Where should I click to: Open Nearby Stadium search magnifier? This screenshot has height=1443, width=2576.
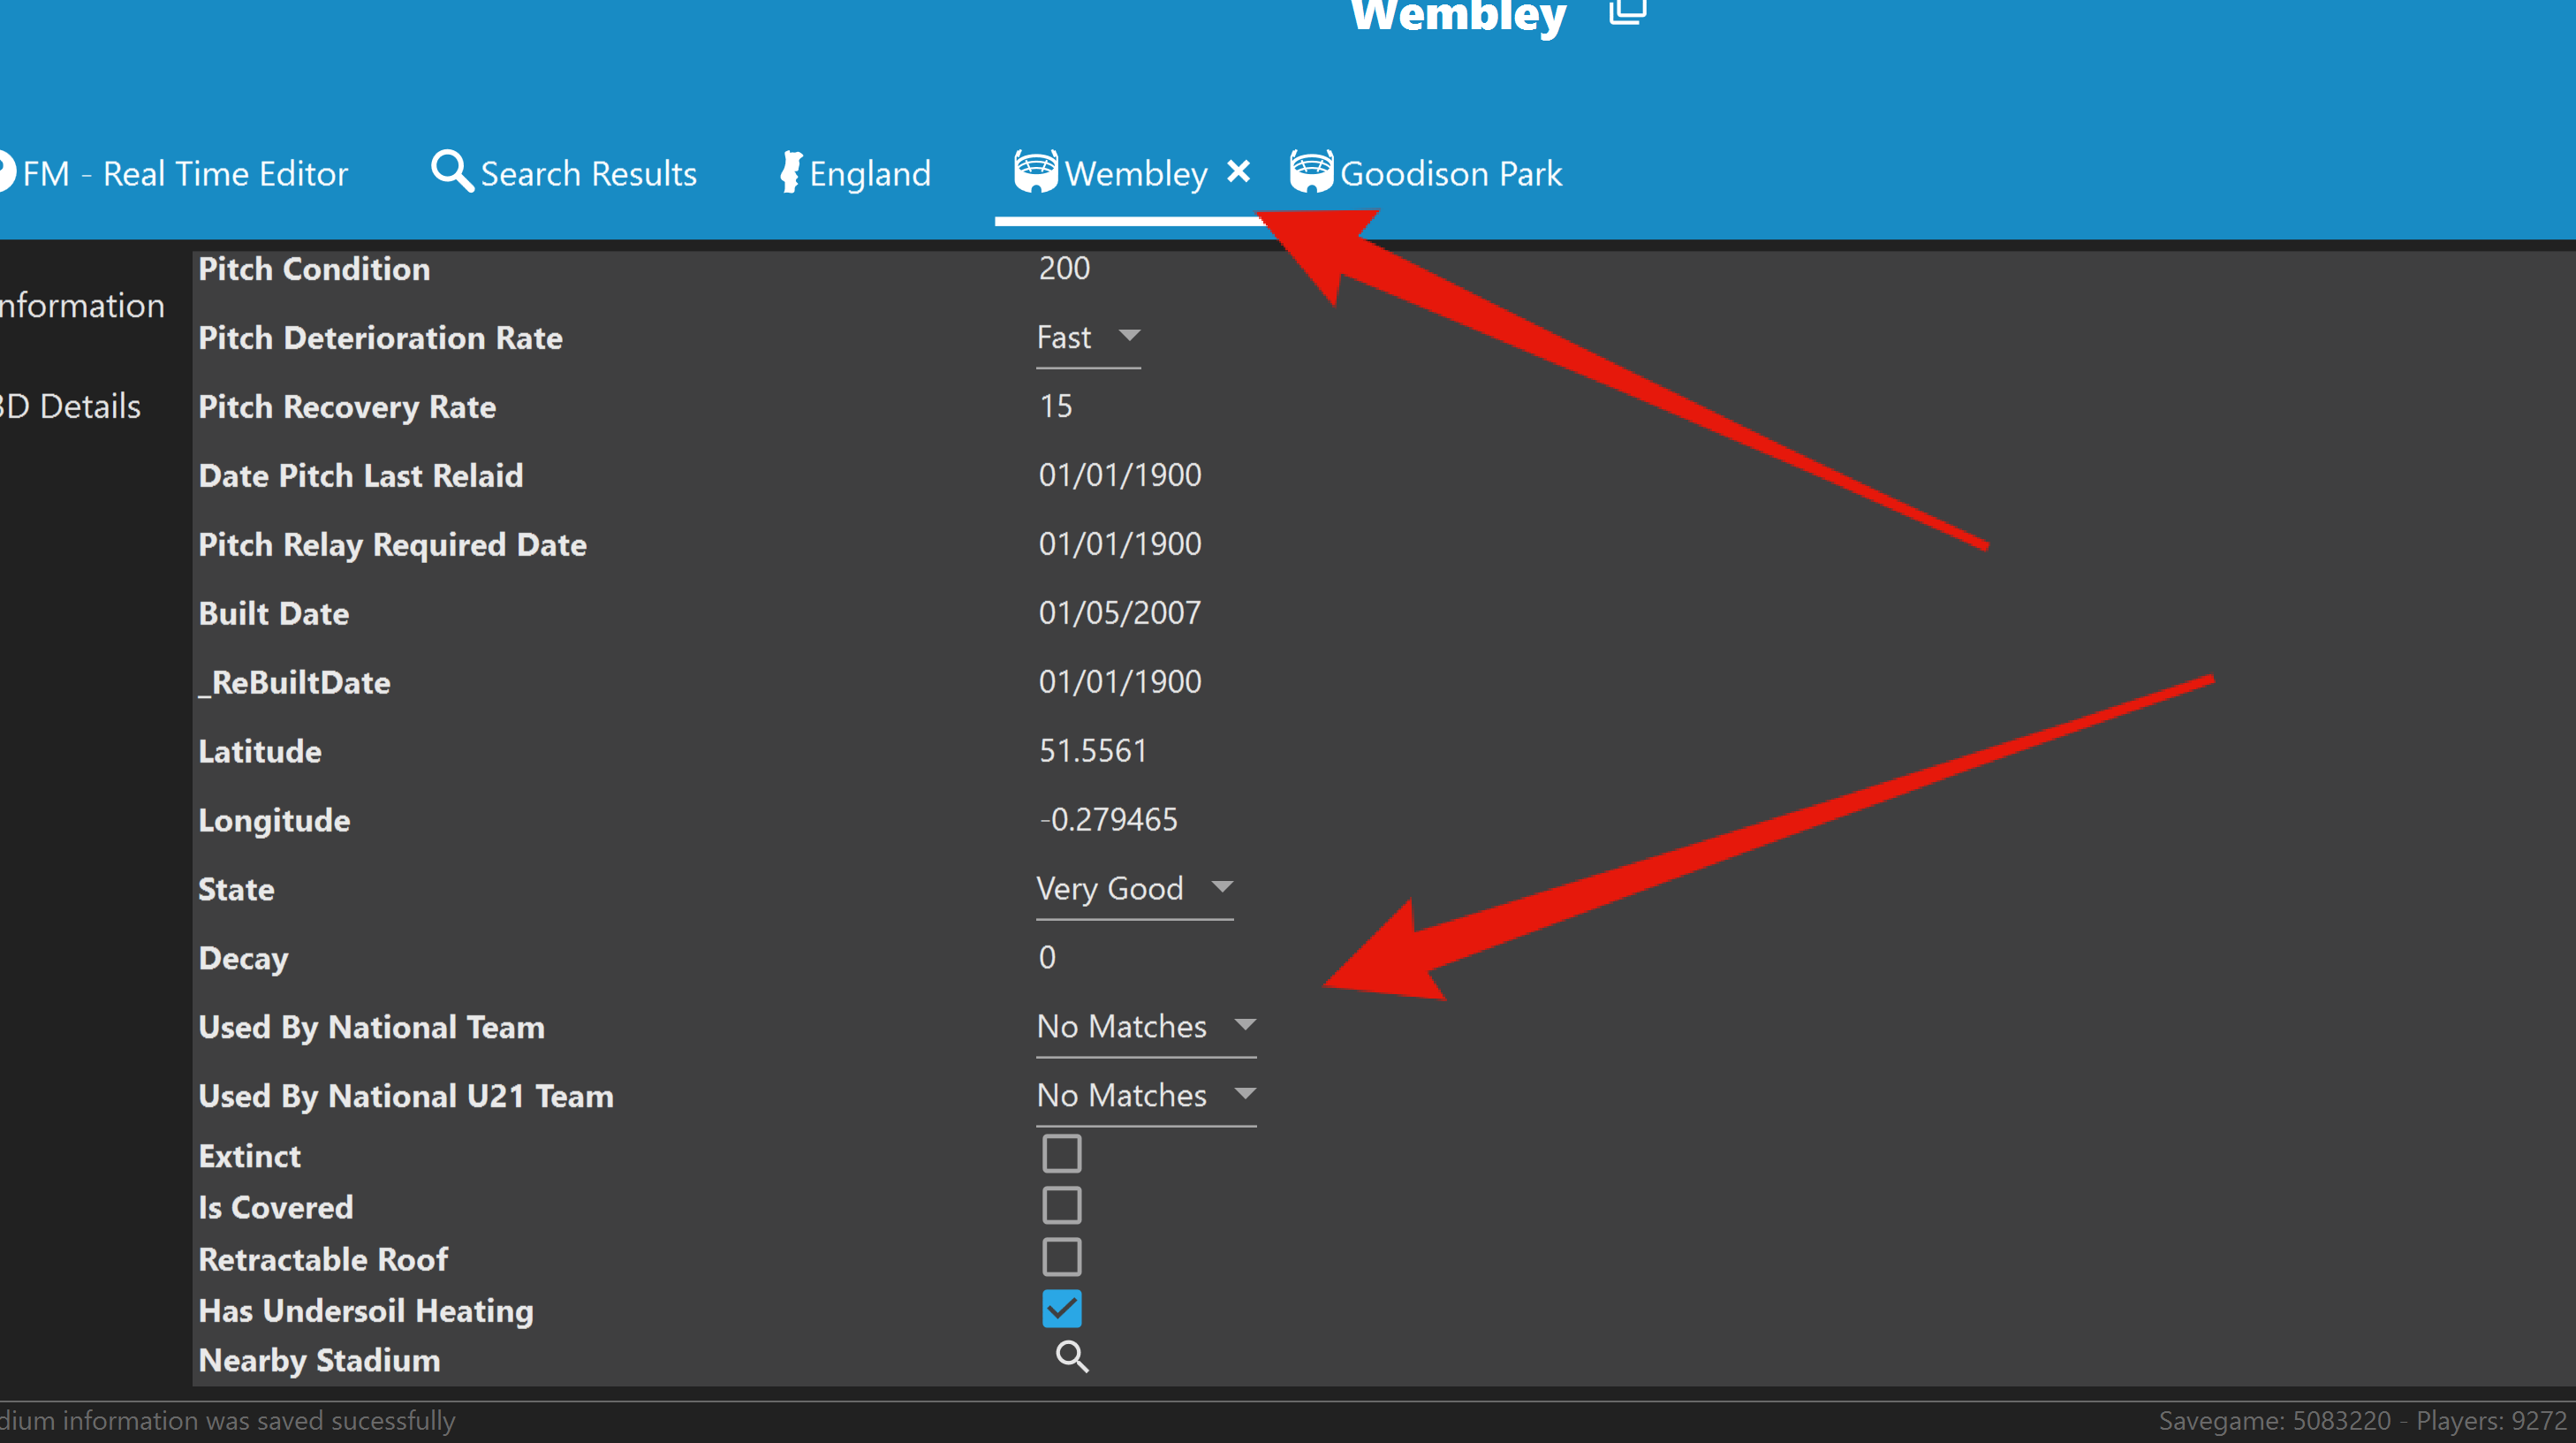click(1071, 1357)
